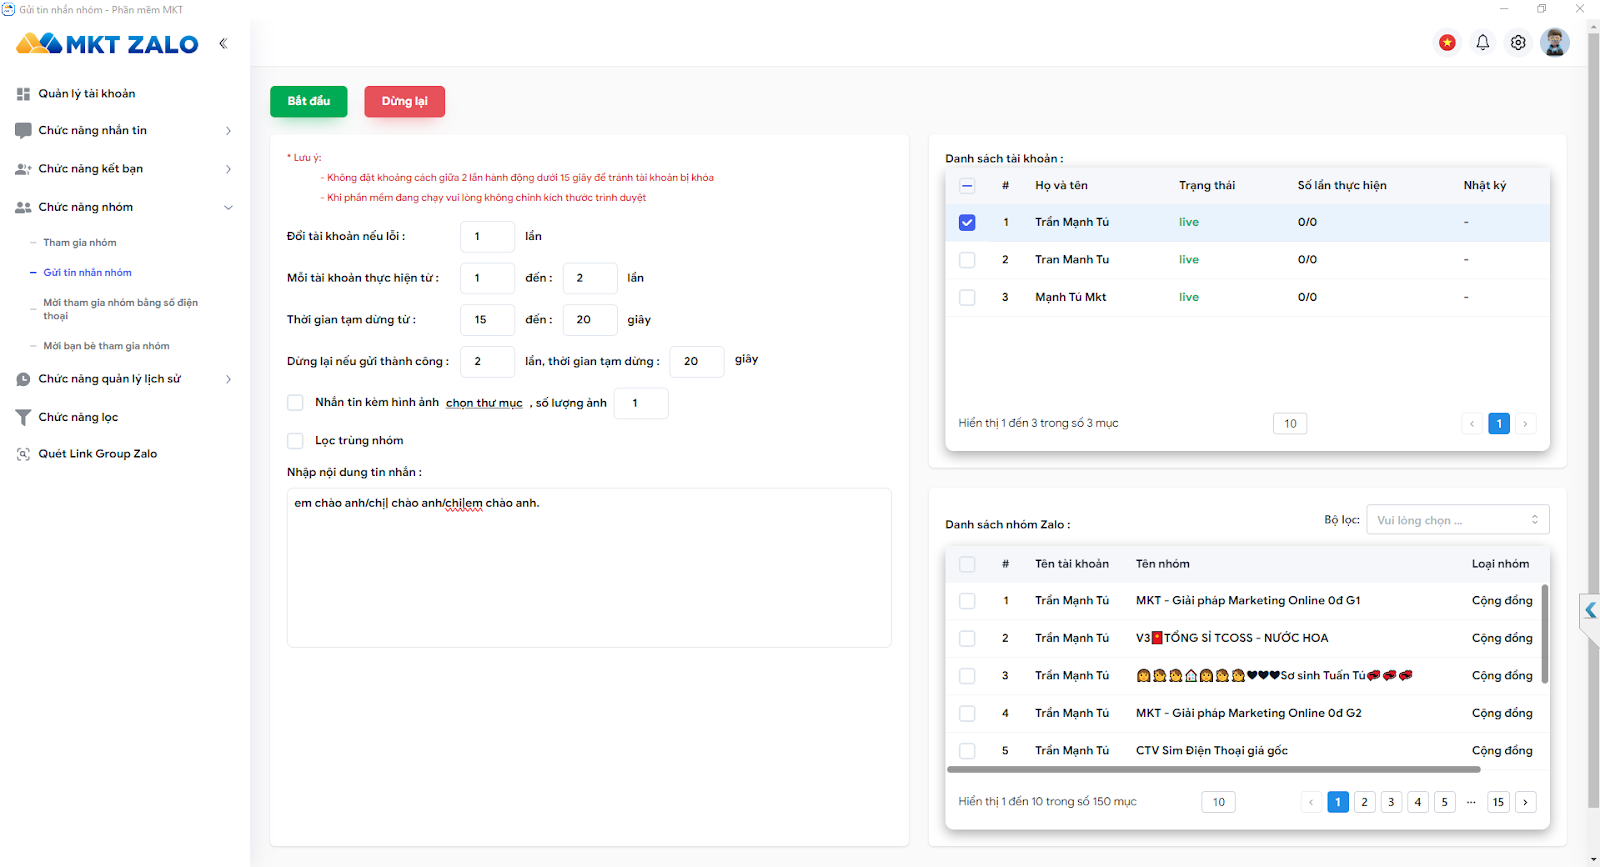The height and width of the screenshot is (867, 1600).
Task: Go to page 5 of group list
Action: point(1444,802)
